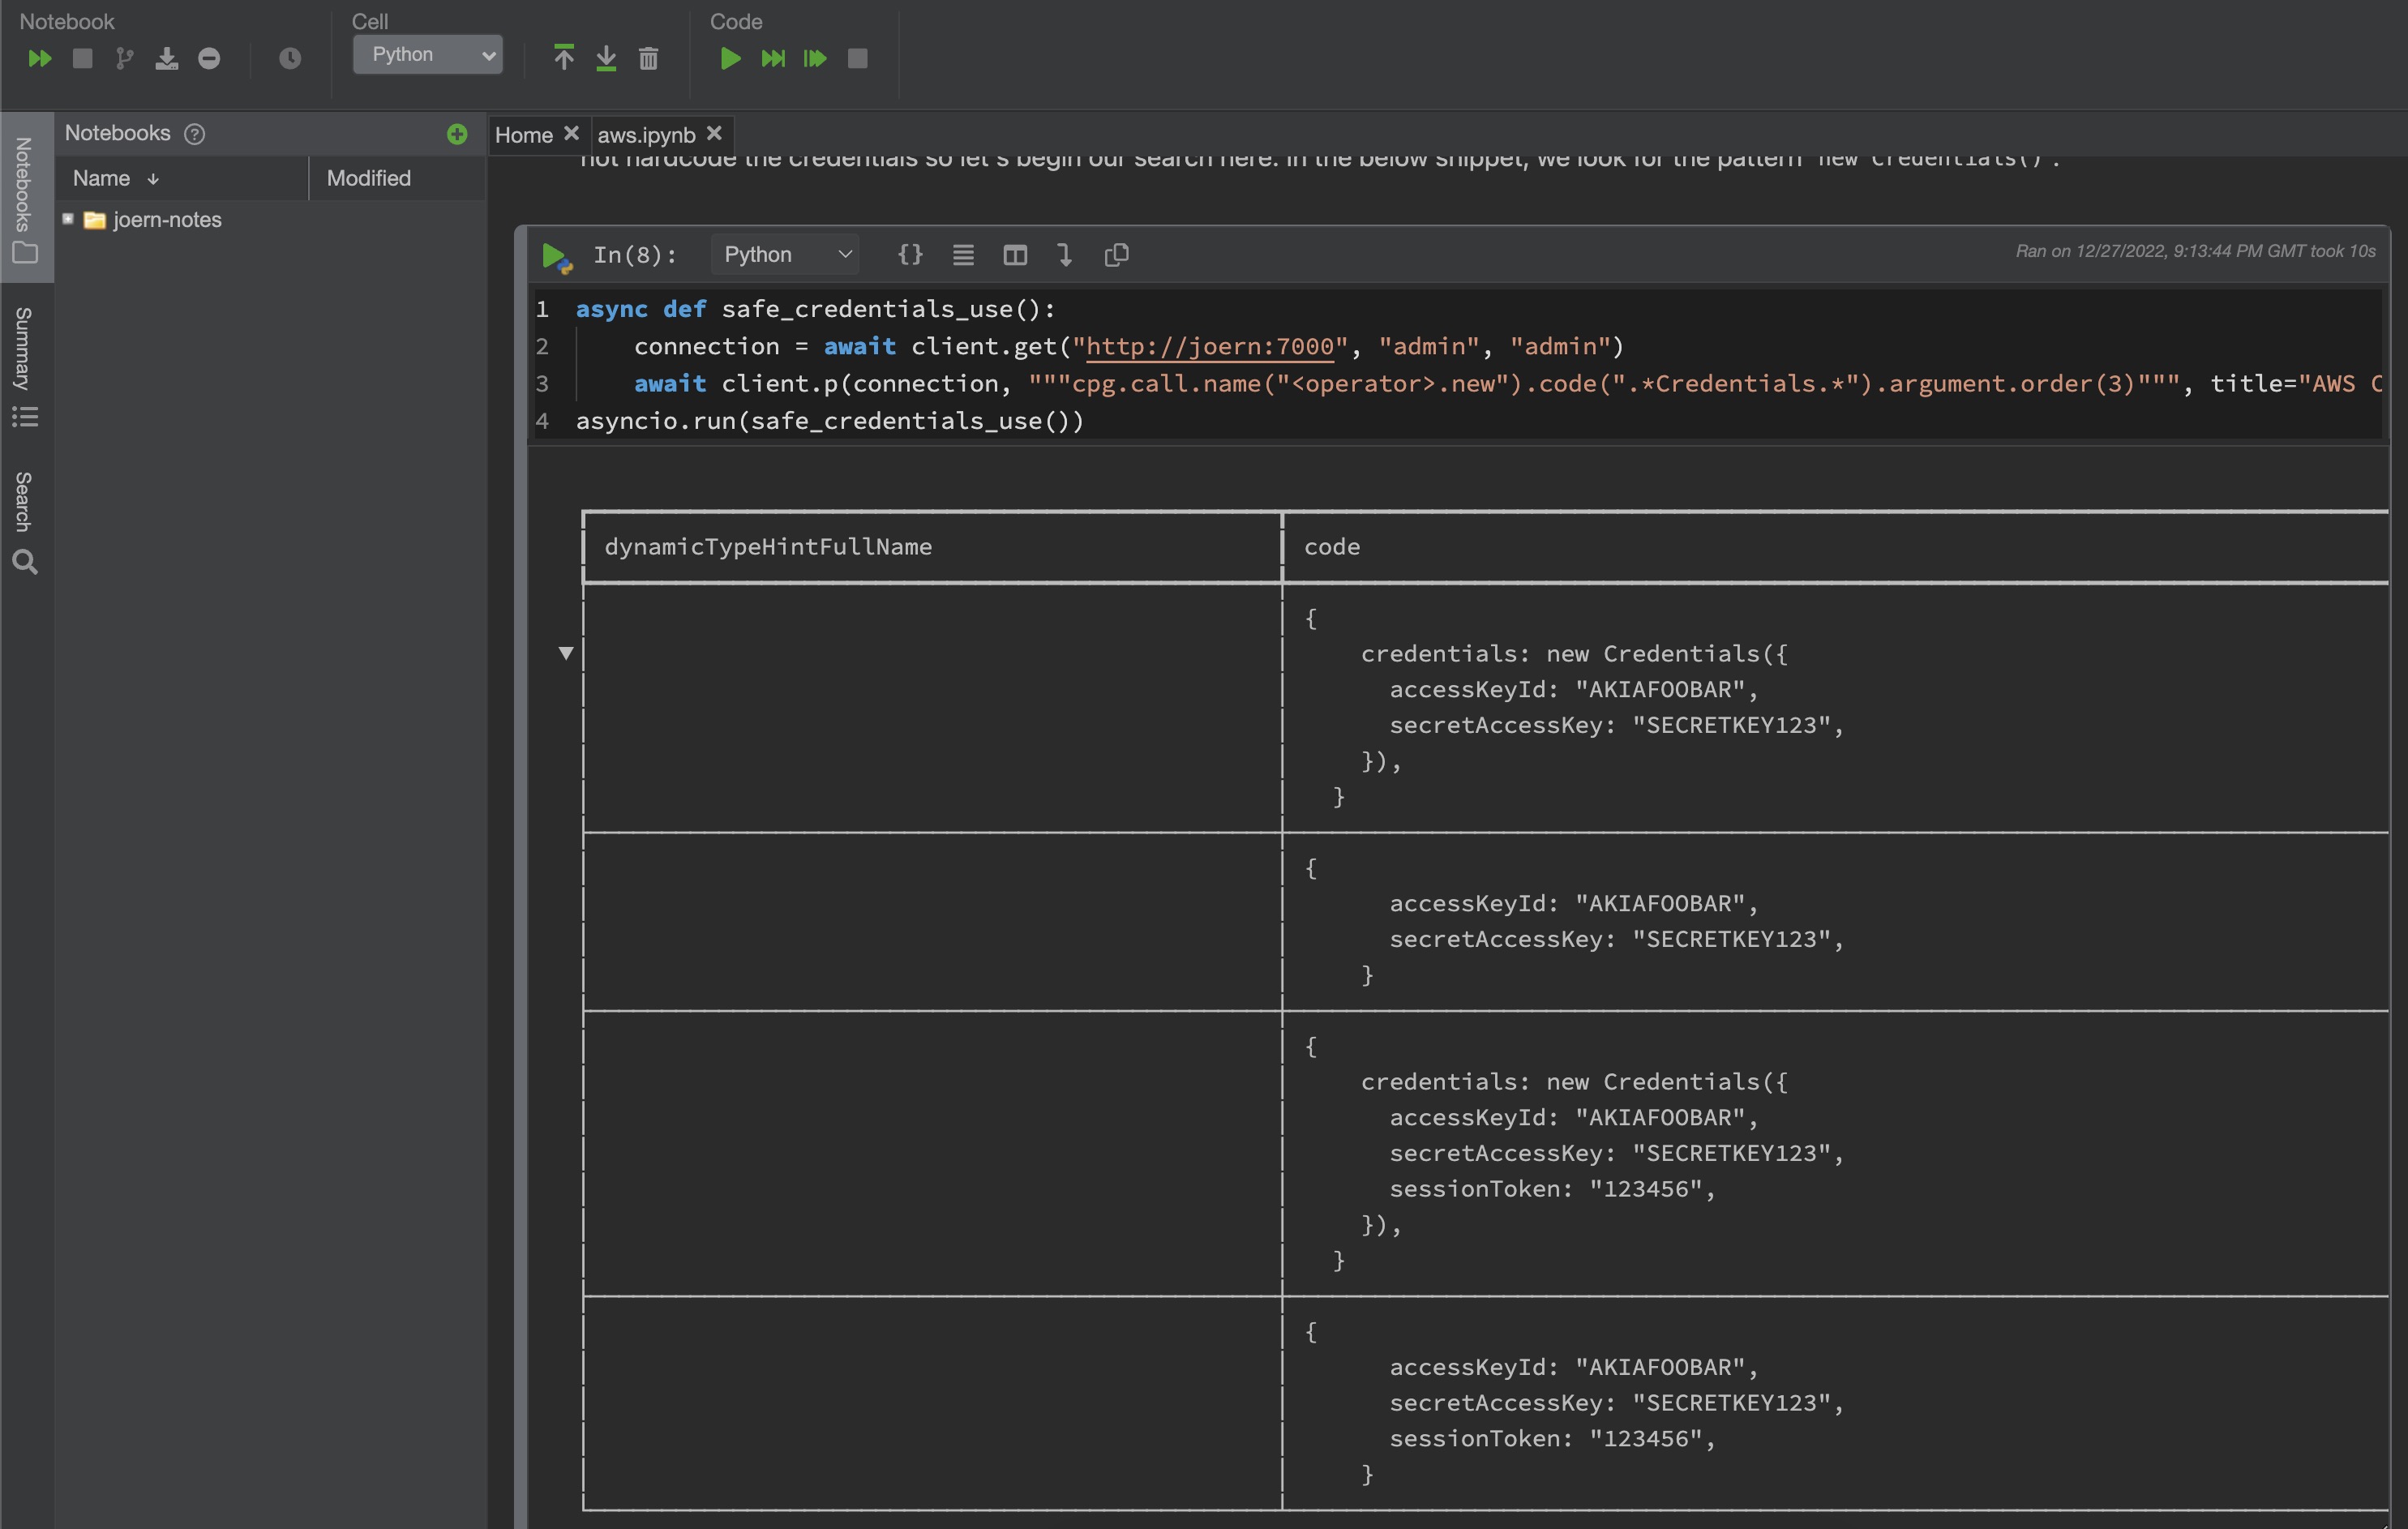
Task: Click the copy cell icon in In(8) toolbar
Action: click(1117, 255)
